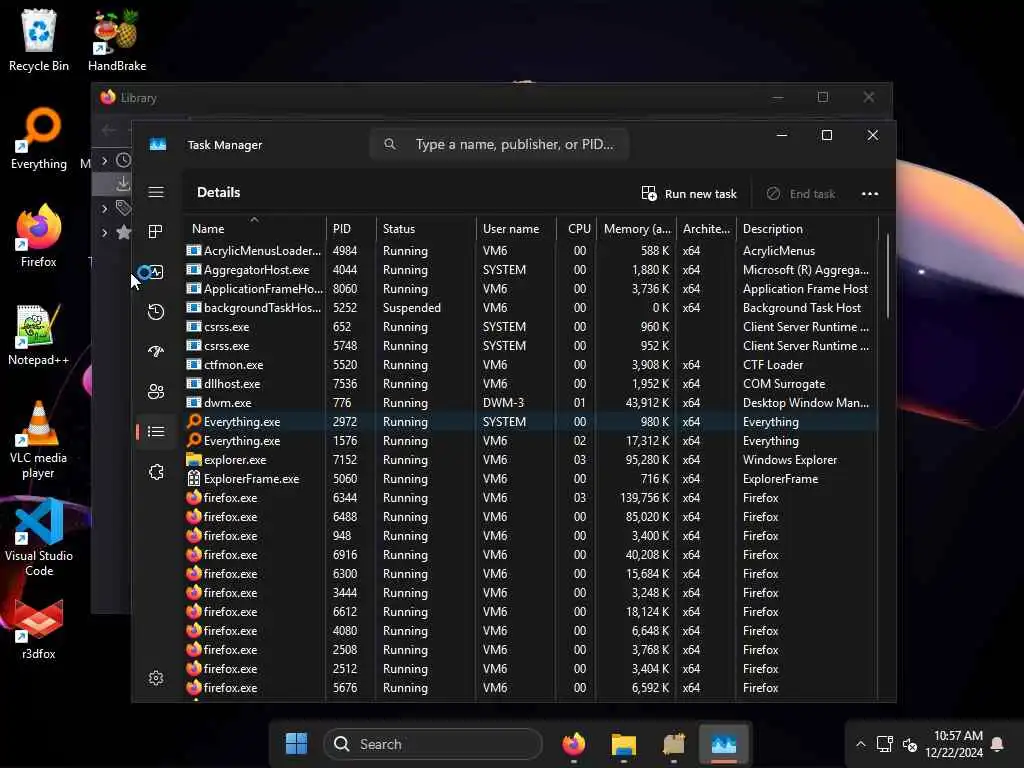Image resolution: width=1024 pixels, height=768 pixels.
Task: Show hidden system tray icons chevron
Action: click(x=861, y=744)
